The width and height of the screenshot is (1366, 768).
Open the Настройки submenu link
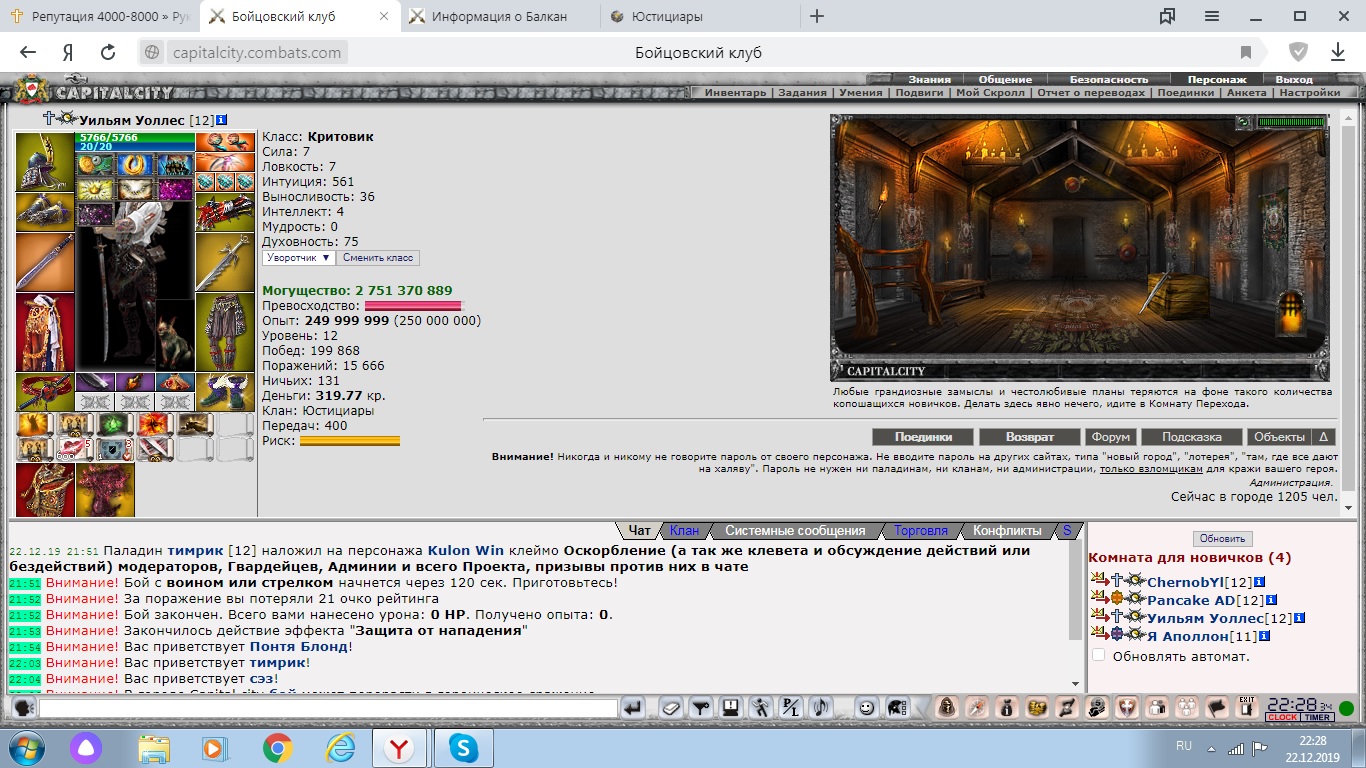(x=1309, y=93)
